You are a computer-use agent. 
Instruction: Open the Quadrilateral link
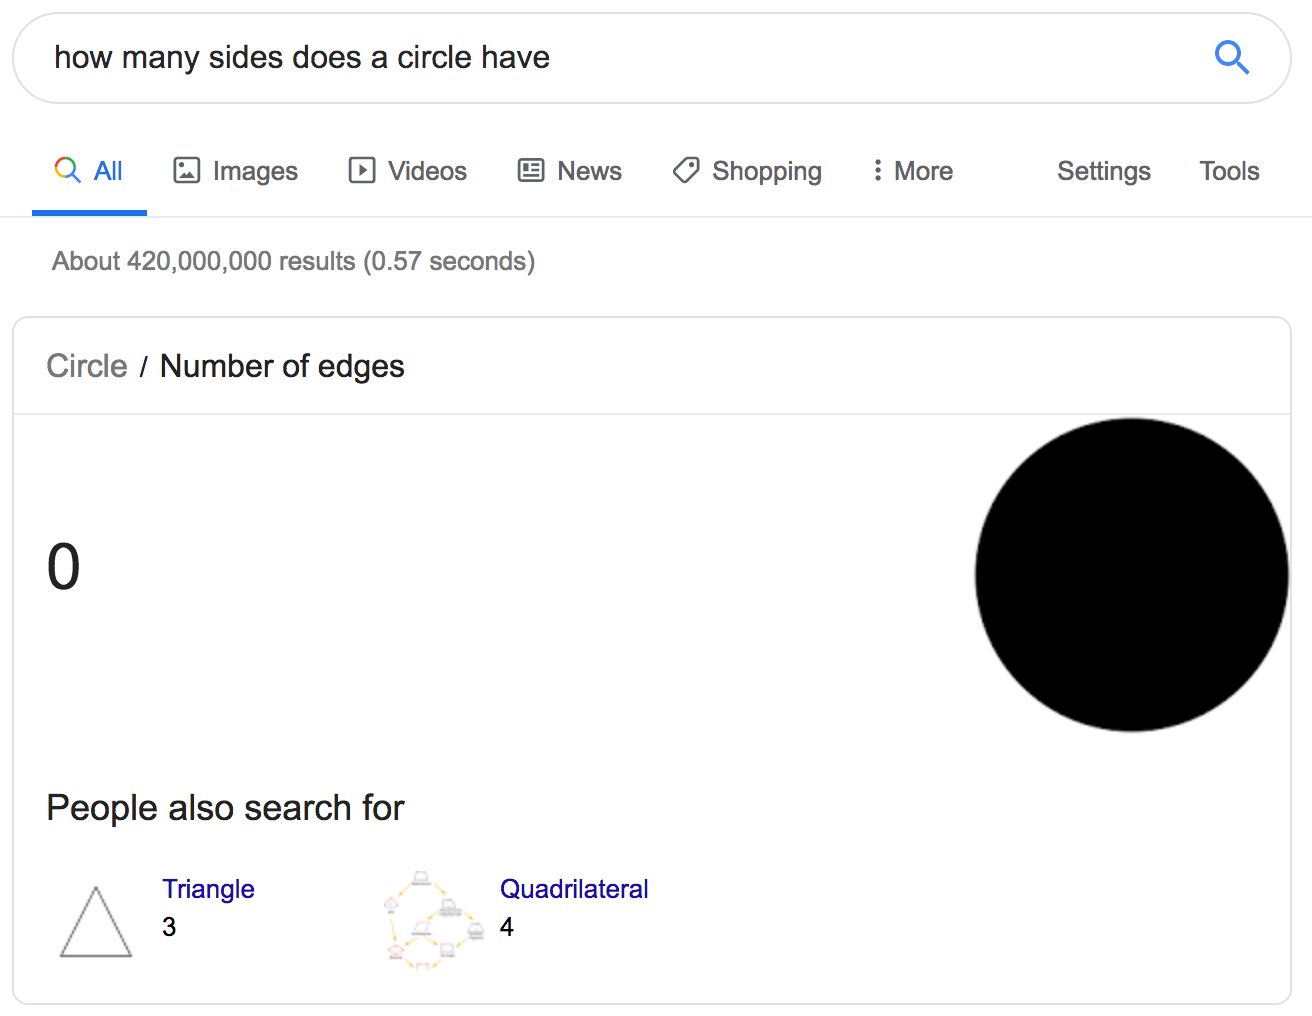574,889
